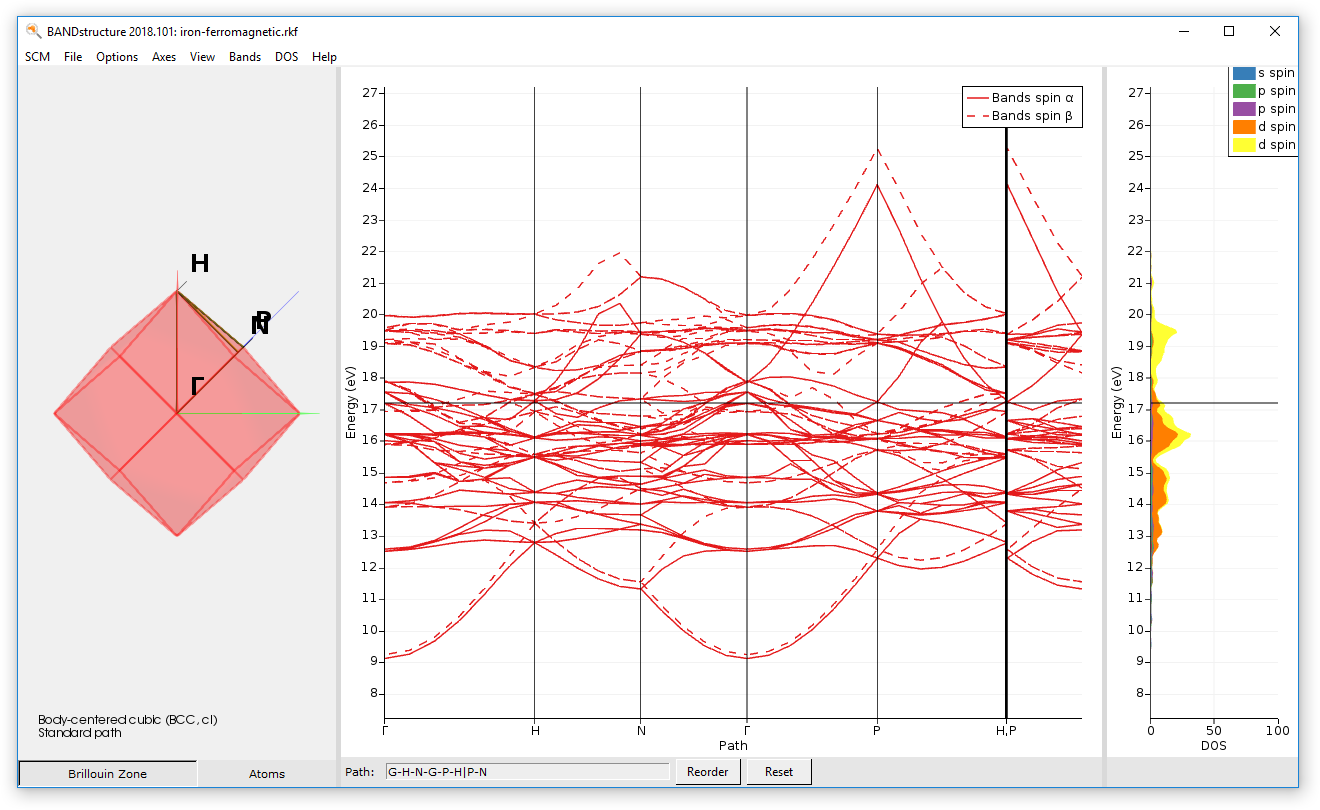
Task: Click the Reset button
Action: [778, 771]
